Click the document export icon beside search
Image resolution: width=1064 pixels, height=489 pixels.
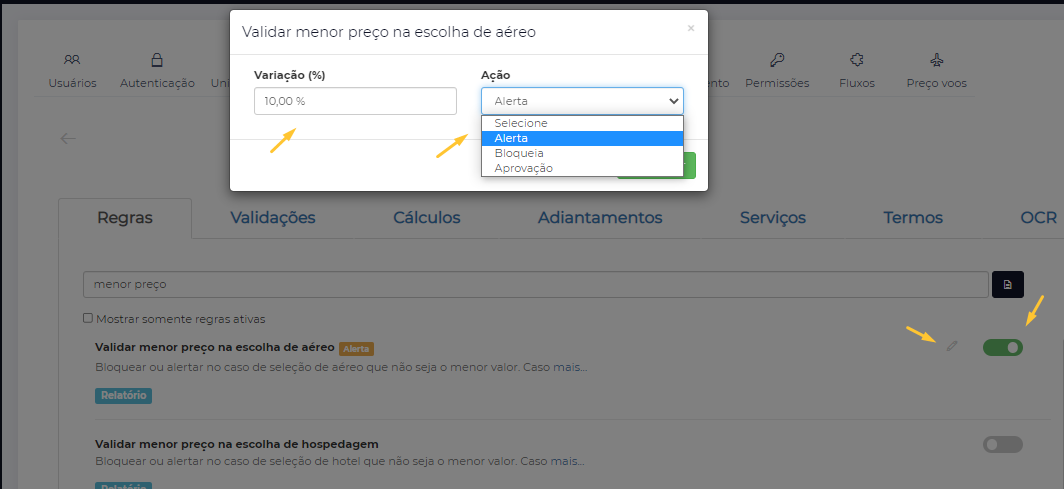tap(1008, 285)
